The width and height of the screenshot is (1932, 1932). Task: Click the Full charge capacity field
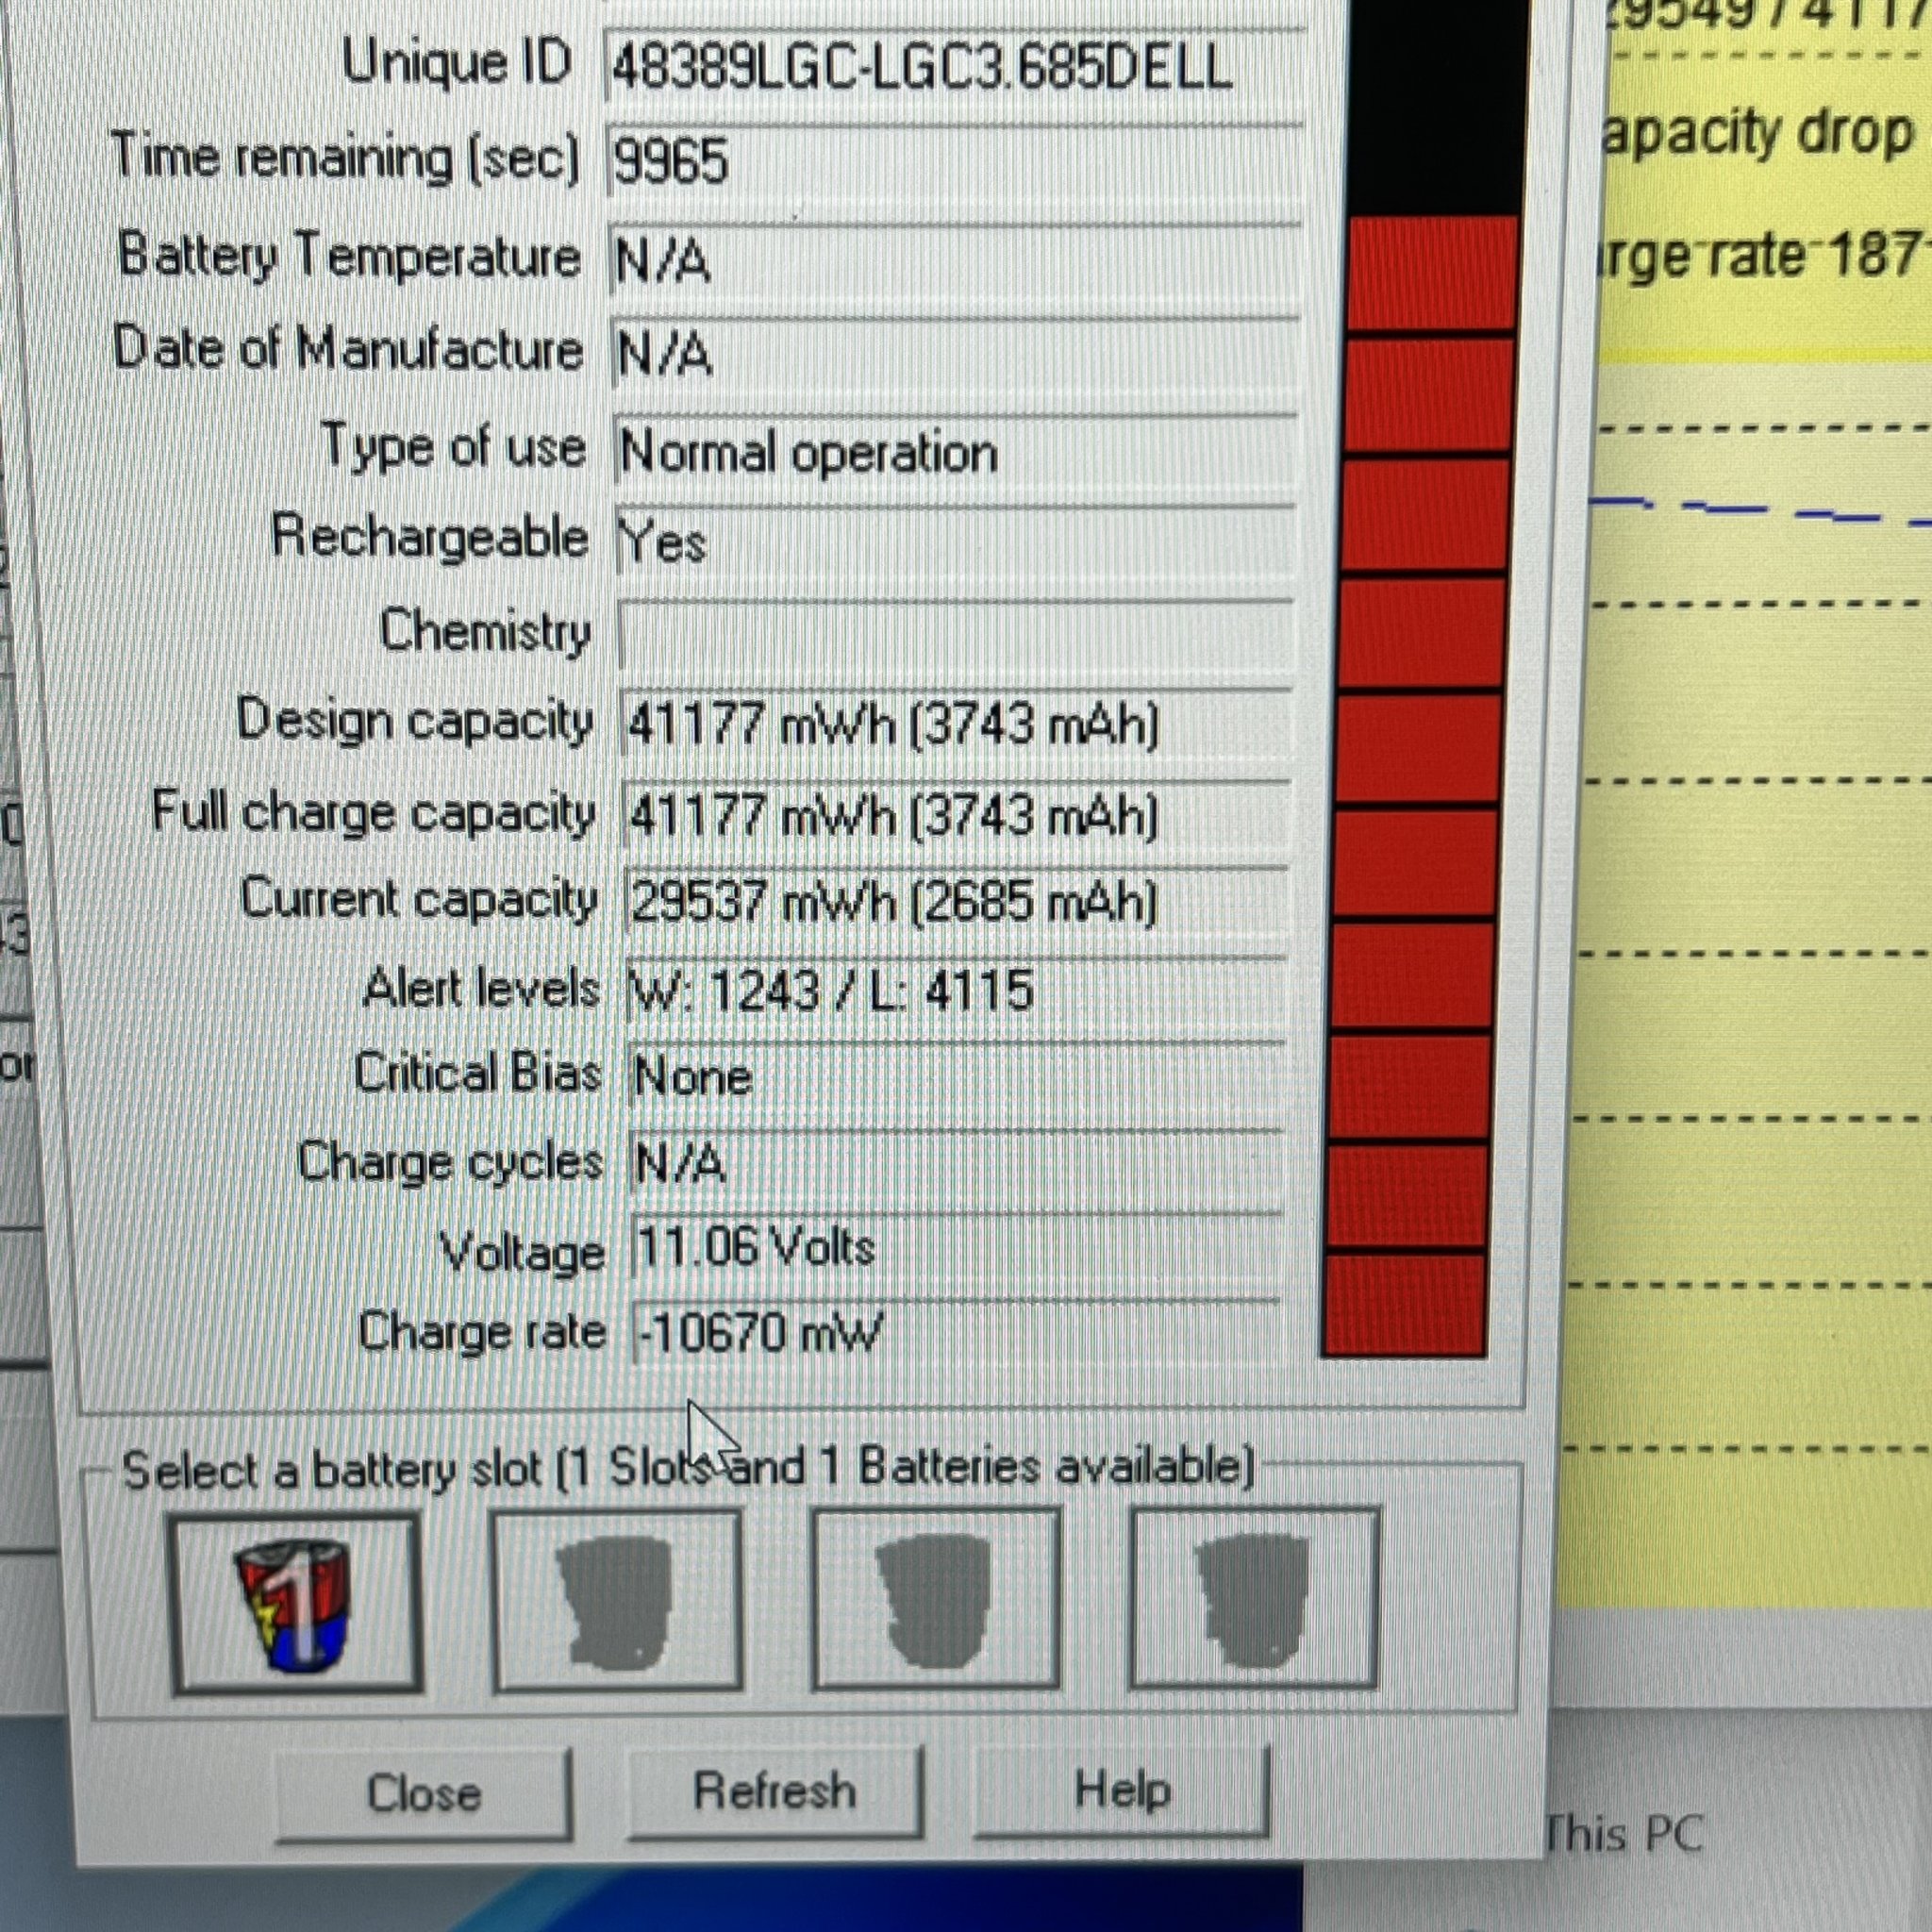tap(953, 814)
